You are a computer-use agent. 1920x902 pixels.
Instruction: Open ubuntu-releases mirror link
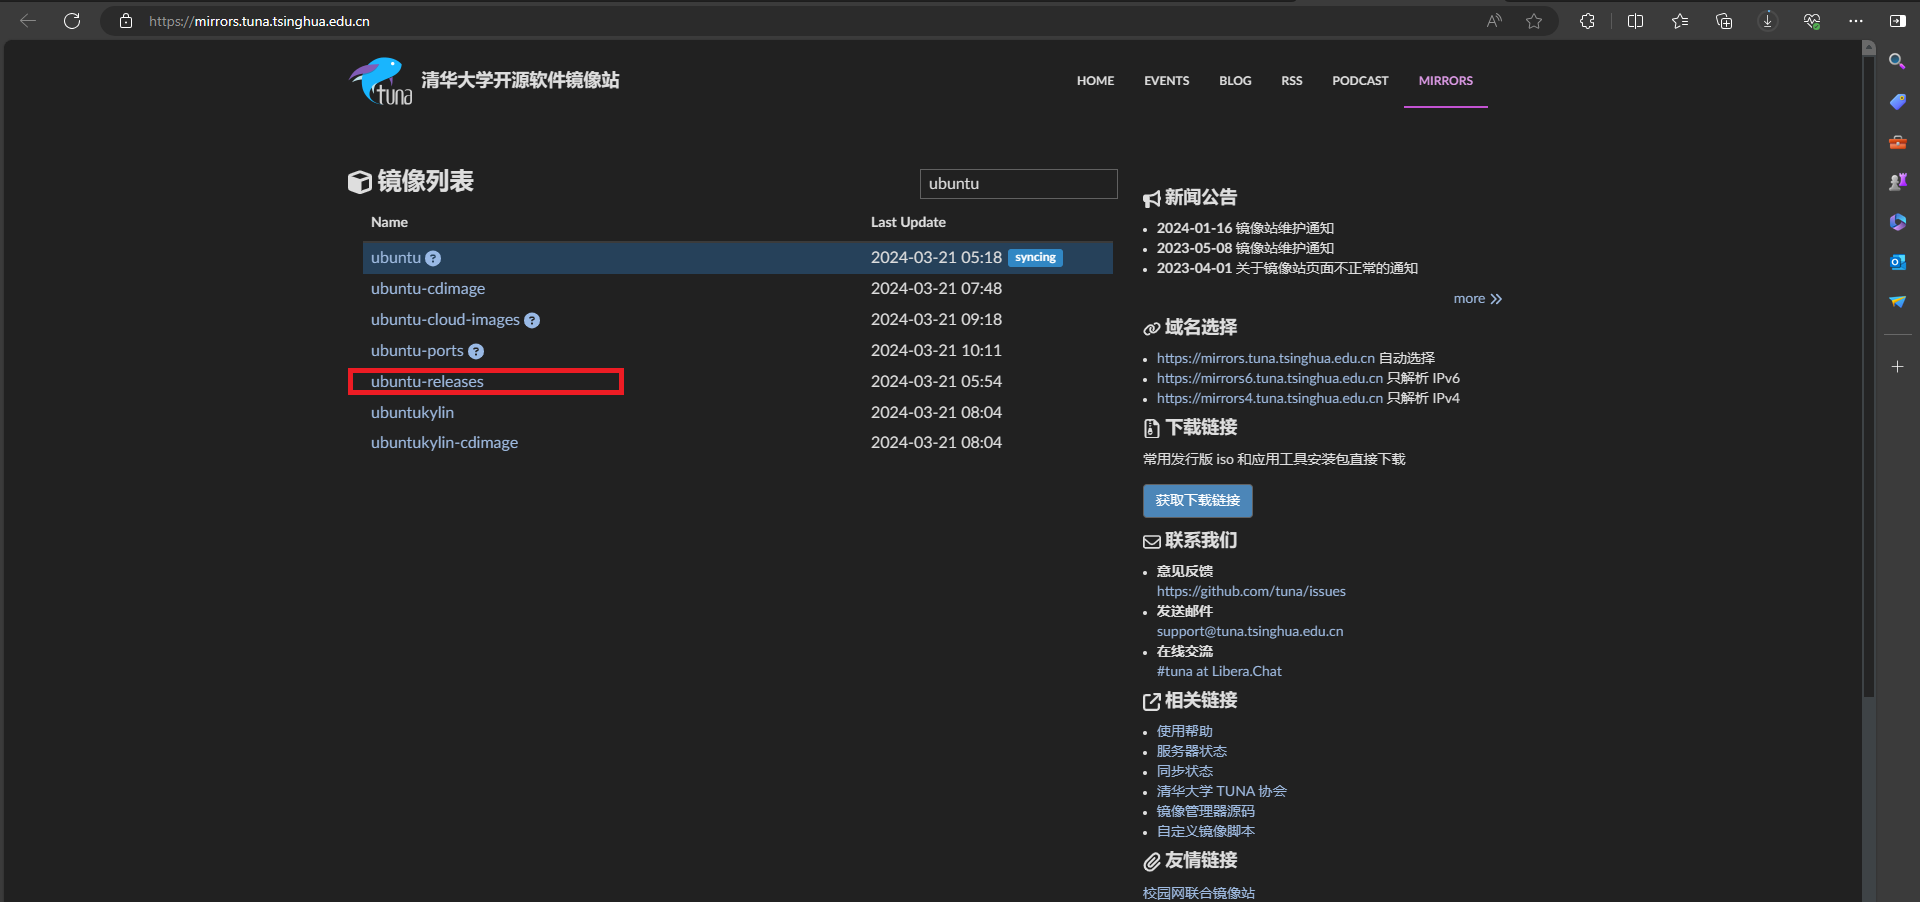(427, 382)
